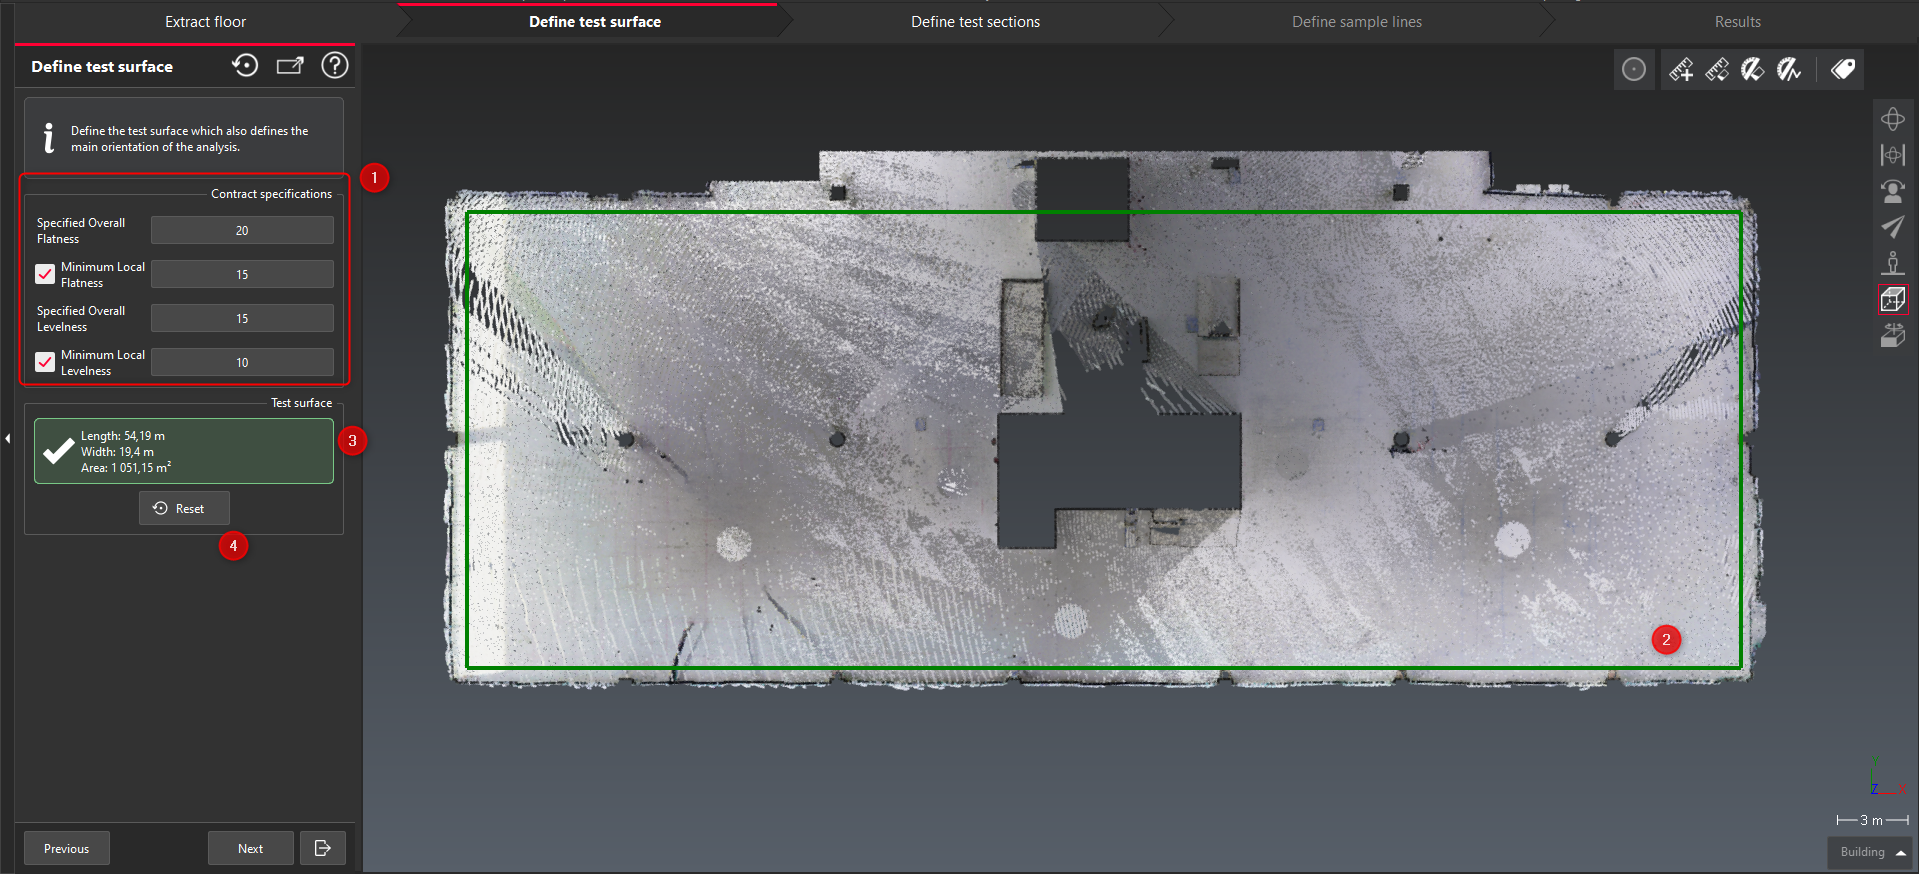Collapse the left side panel arrow

[7, 438]
